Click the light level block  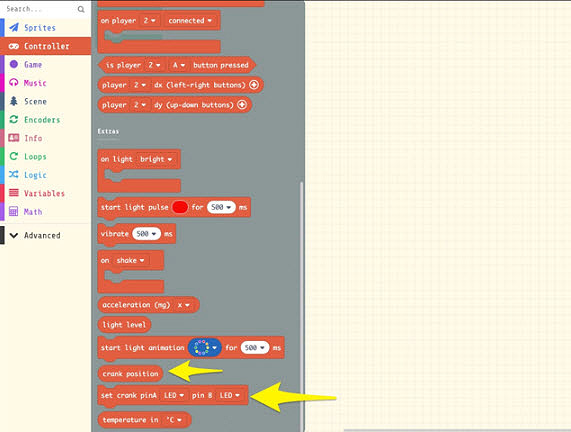click(x=124, y=325)
